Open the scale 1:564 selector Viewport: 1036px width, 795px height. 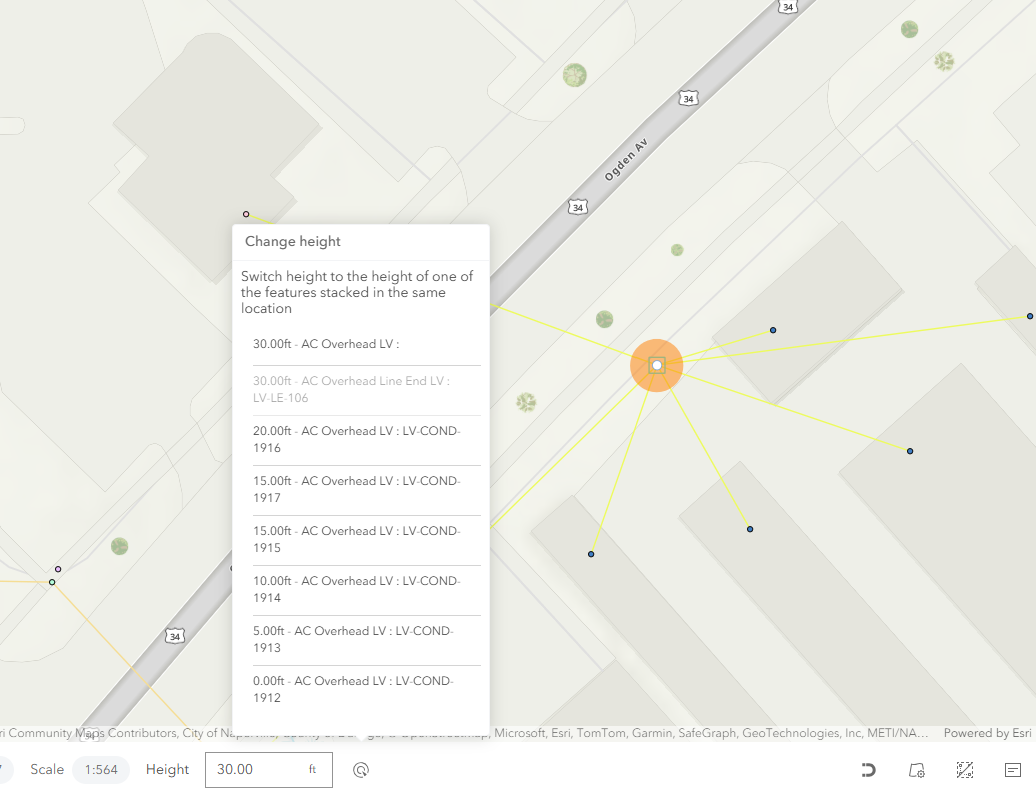coord(100,770)
